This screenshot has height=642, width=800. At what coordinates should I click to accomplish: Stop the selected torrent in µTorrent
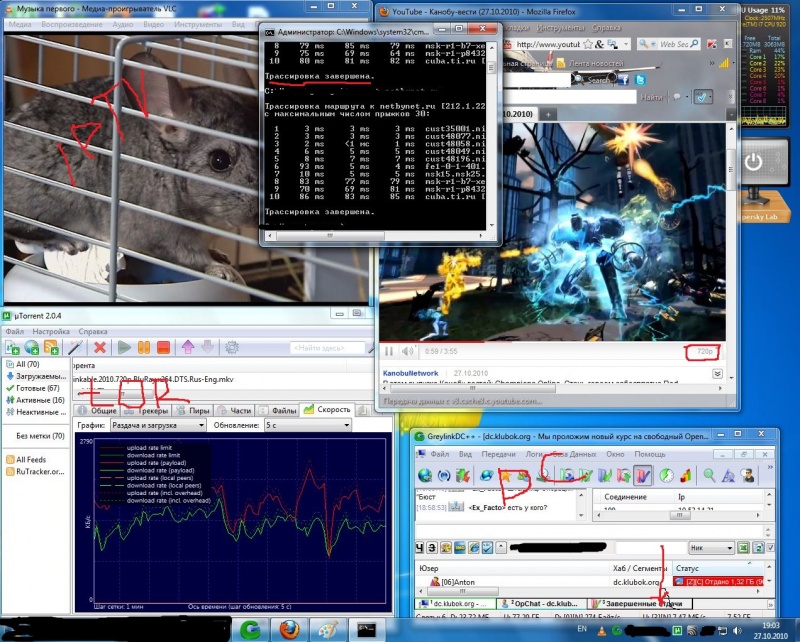tap(163, 348)
